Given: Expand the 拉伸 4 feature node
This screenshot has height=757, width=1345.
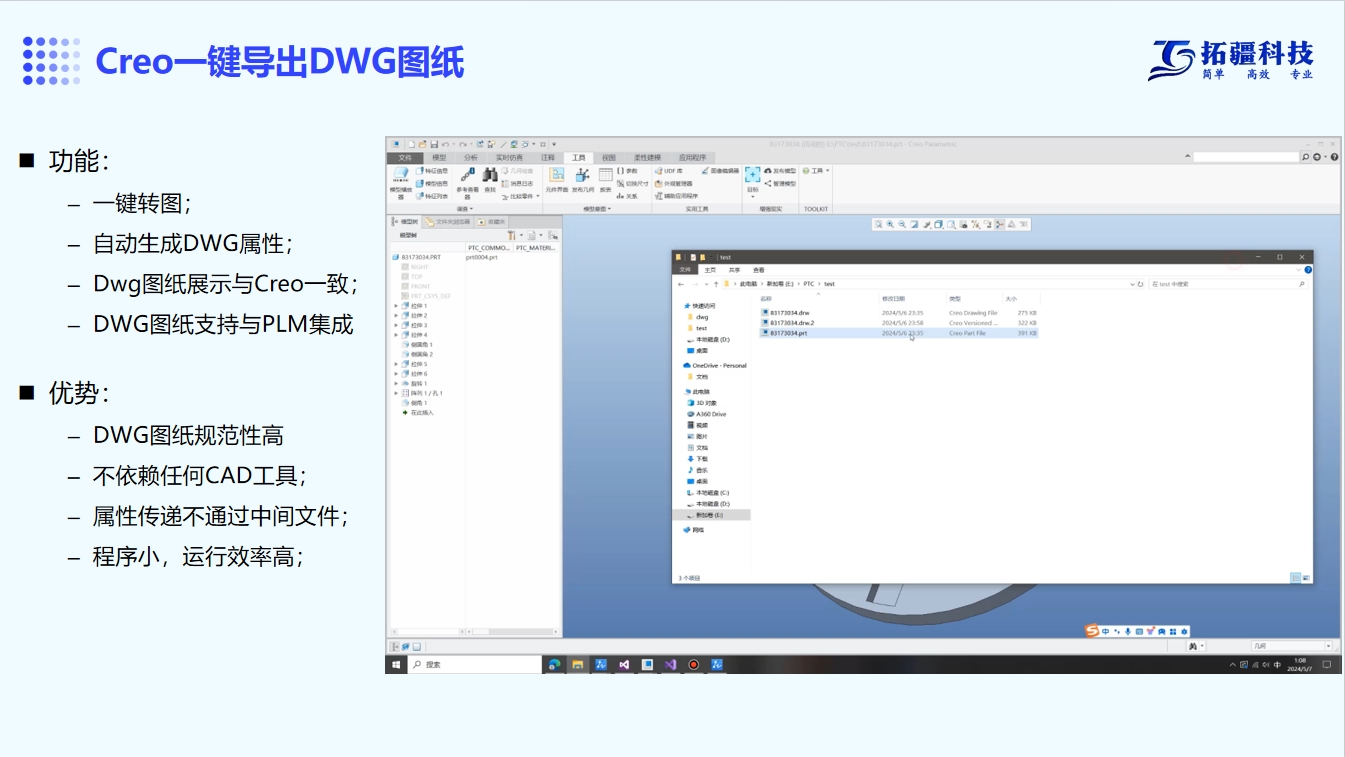Looking at the screenshot, I should 396,335.
